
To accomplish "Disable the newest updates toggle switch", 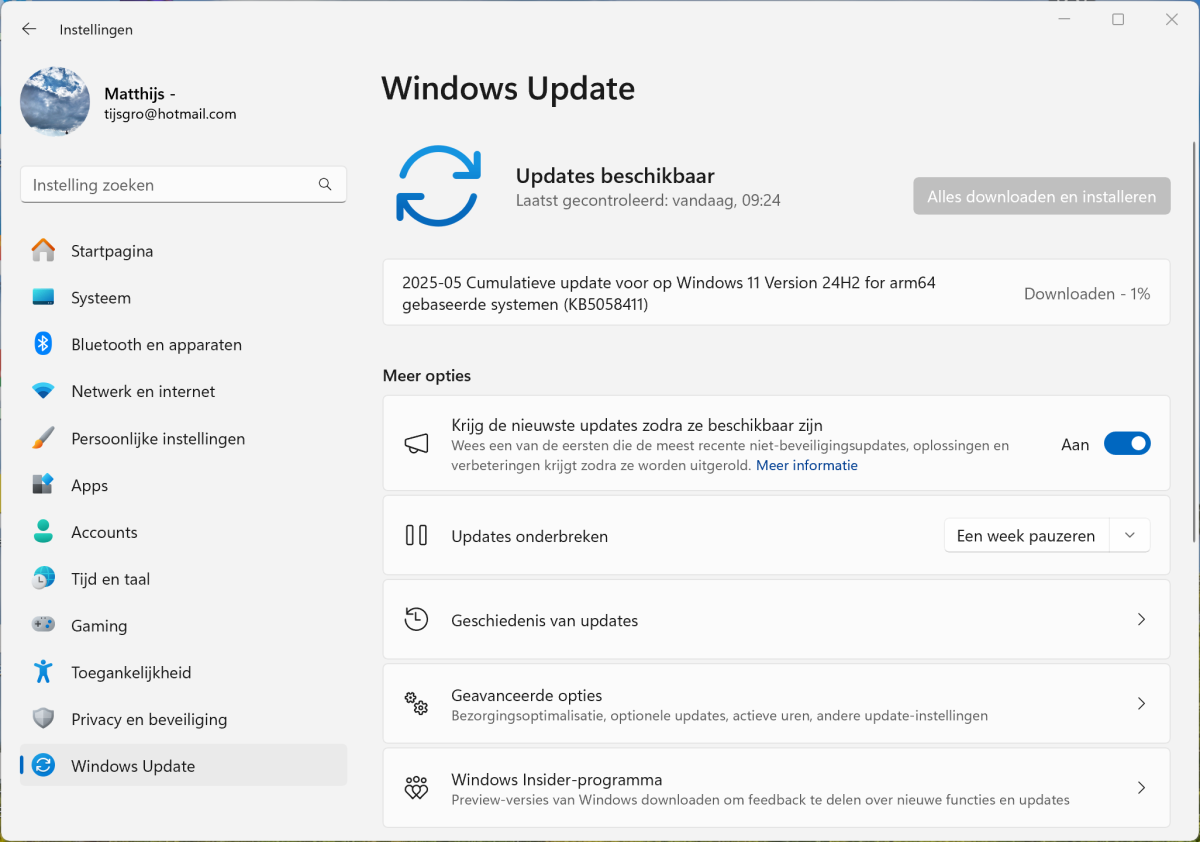I will coord(1127,444).
